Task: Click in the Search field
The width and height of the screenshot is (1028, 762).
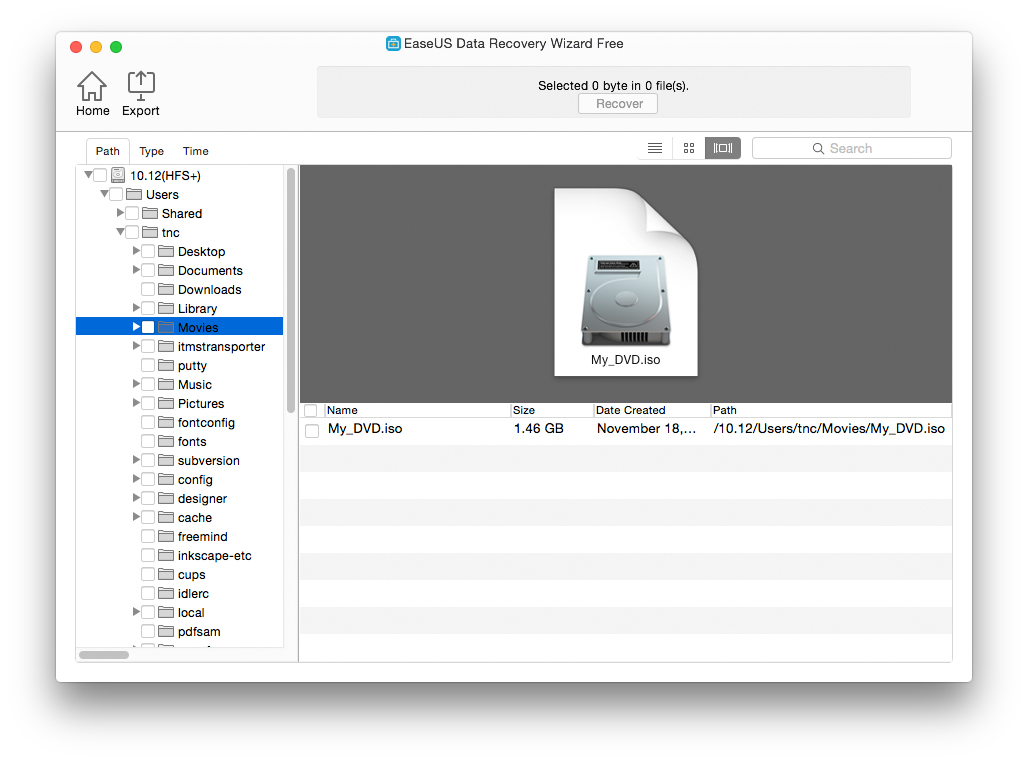Action: pos(852,148)
